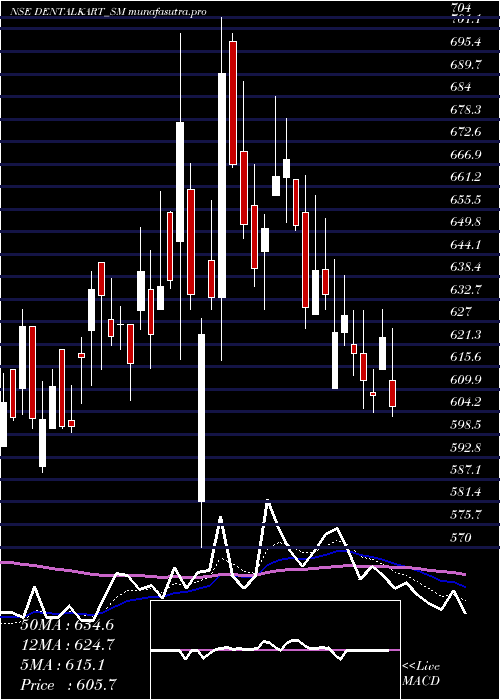Click the 627 price axis label

pos(461,312)
